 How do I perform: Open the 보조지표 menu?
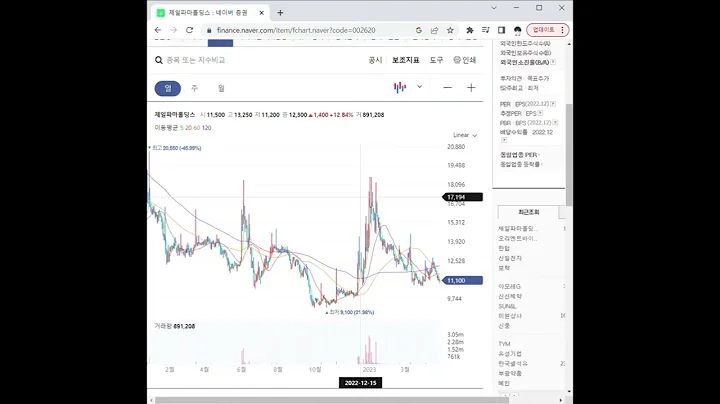(405, 60)
